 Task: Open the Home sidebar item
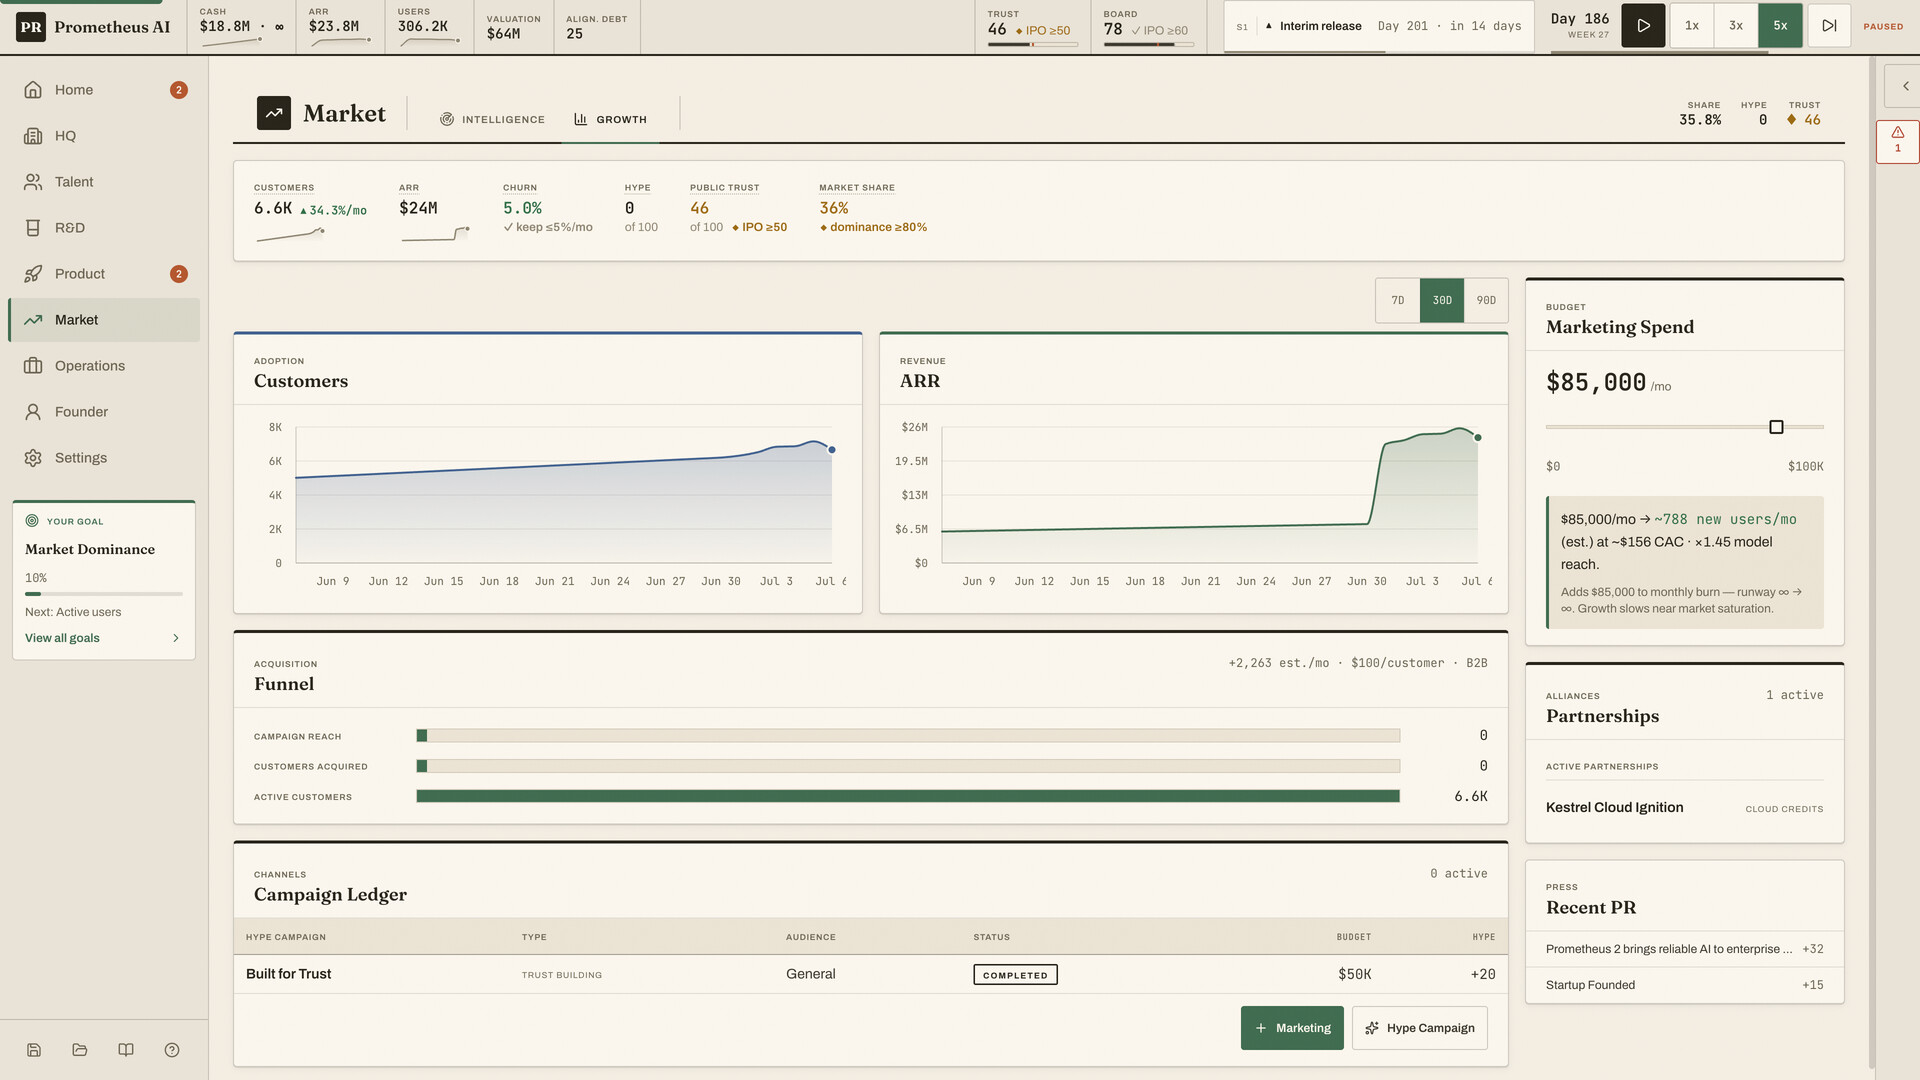tap(104, 90)
